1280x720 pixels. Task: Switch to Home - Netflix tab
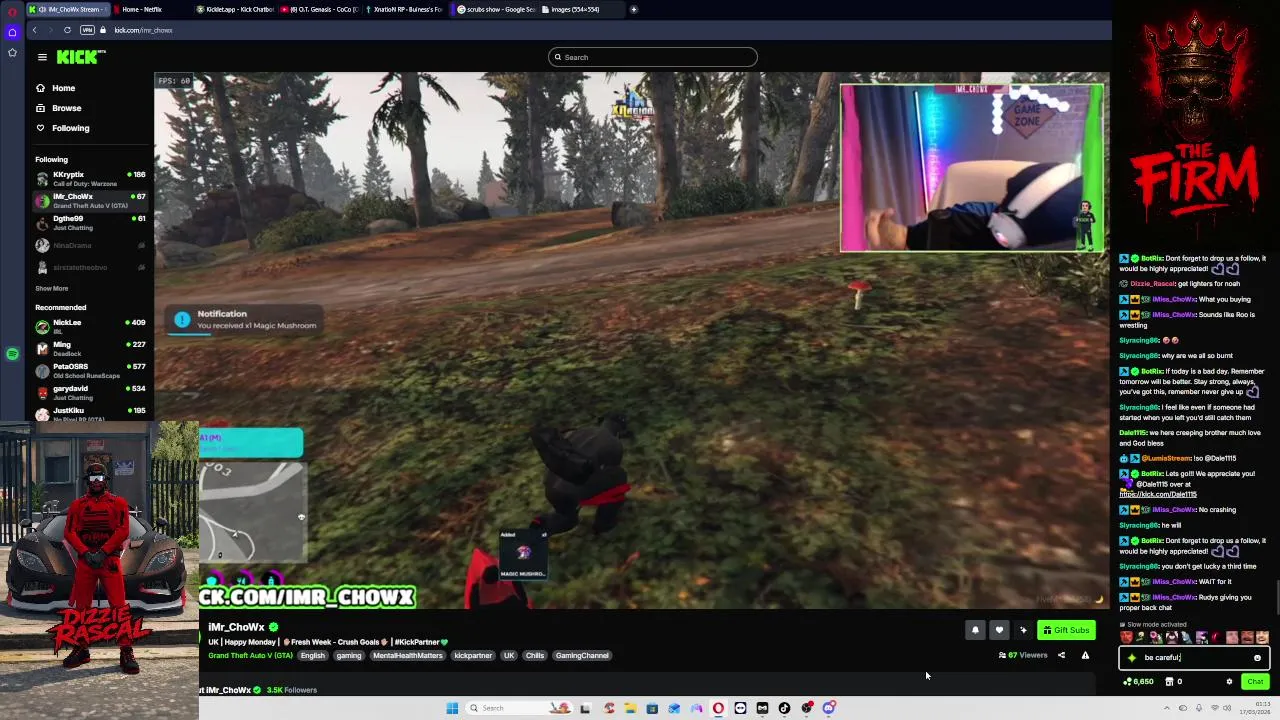point(153,9)
